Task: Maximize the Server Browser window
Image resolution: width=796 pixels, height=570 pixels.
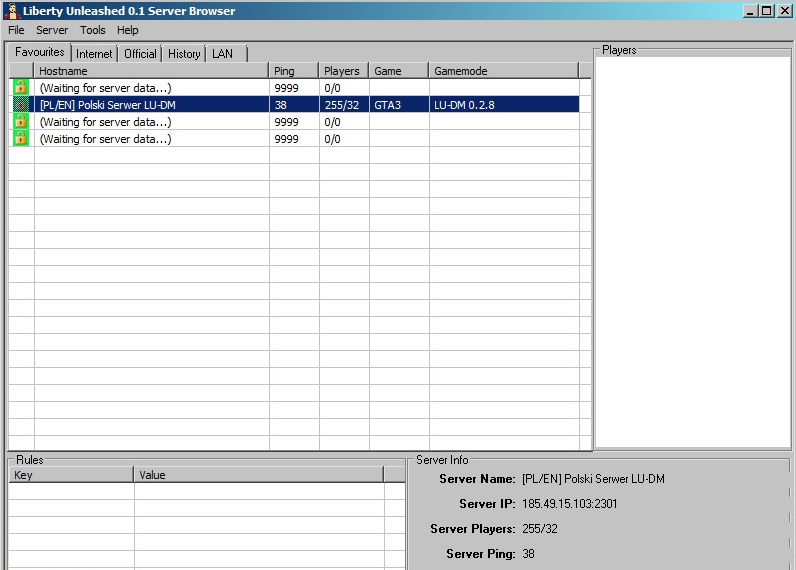Action: [x=767, y=11]
